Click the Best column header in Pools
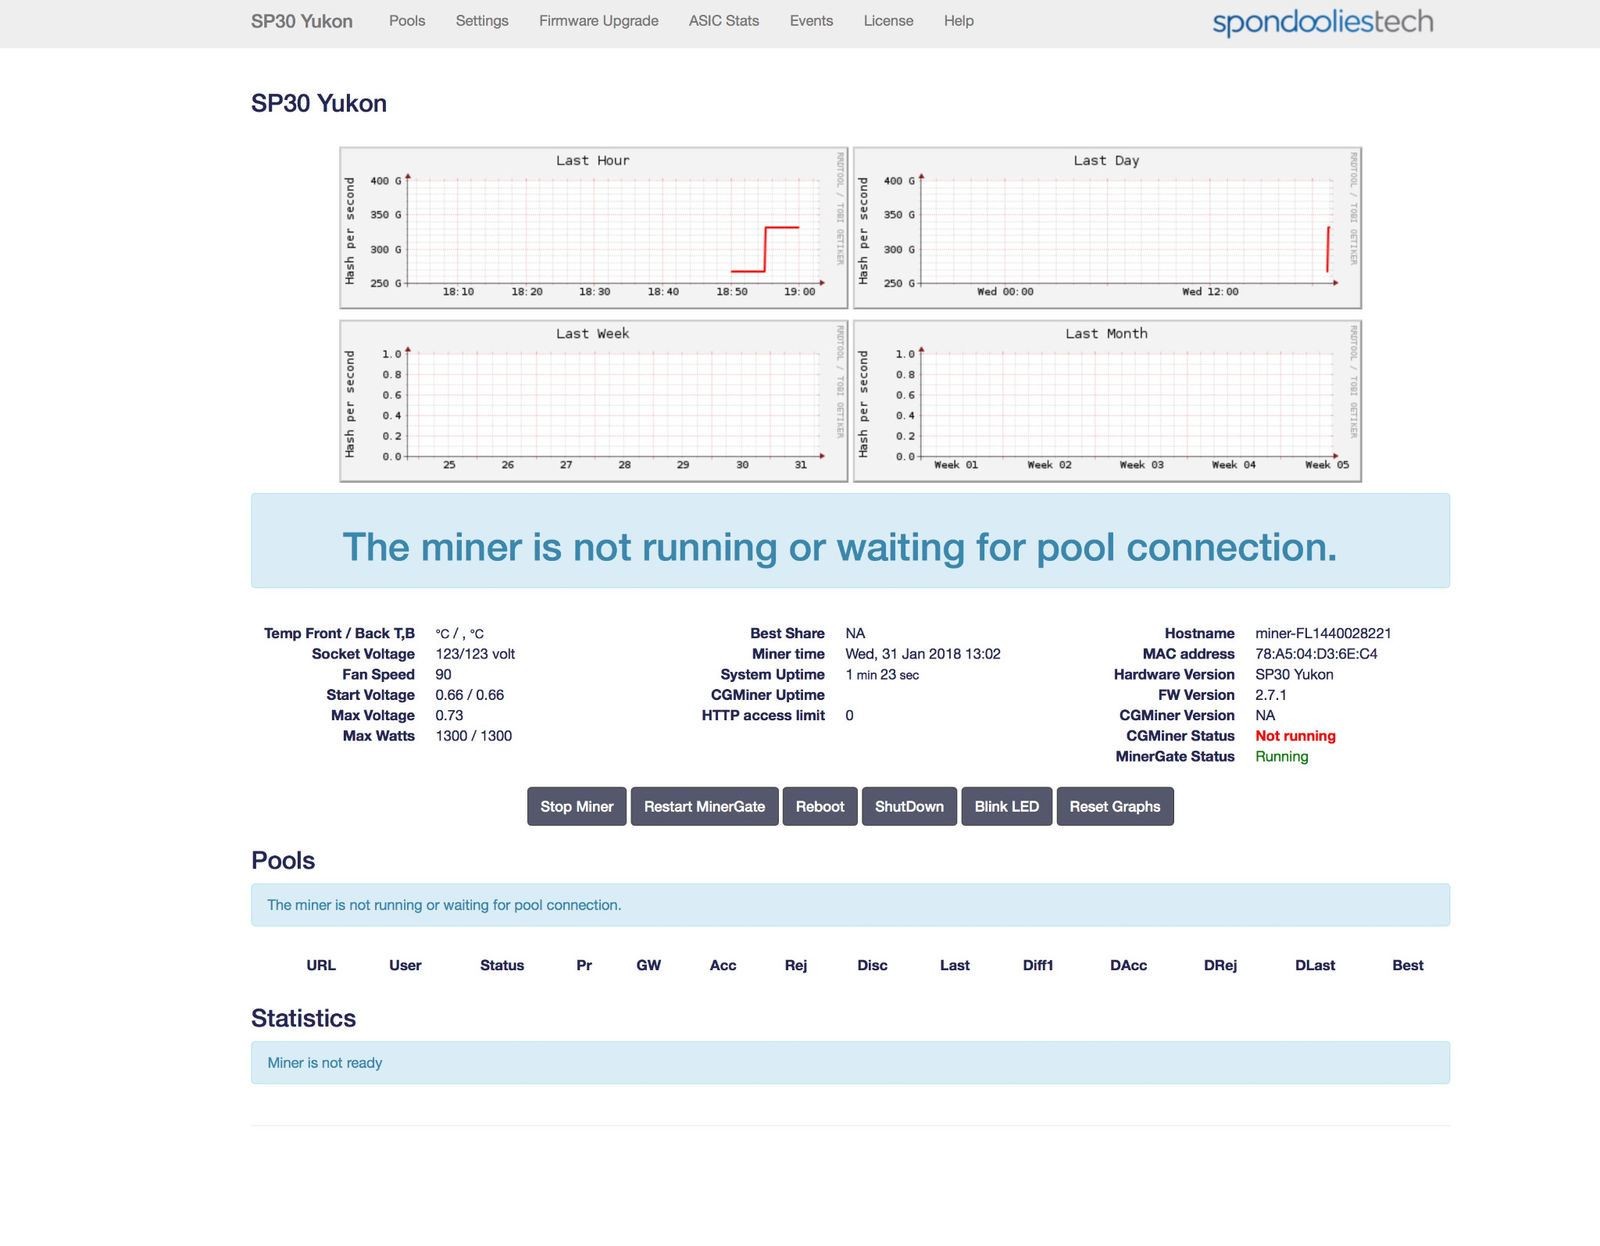Screen dimensions: 1600x1246 [x=1408, y=965]
